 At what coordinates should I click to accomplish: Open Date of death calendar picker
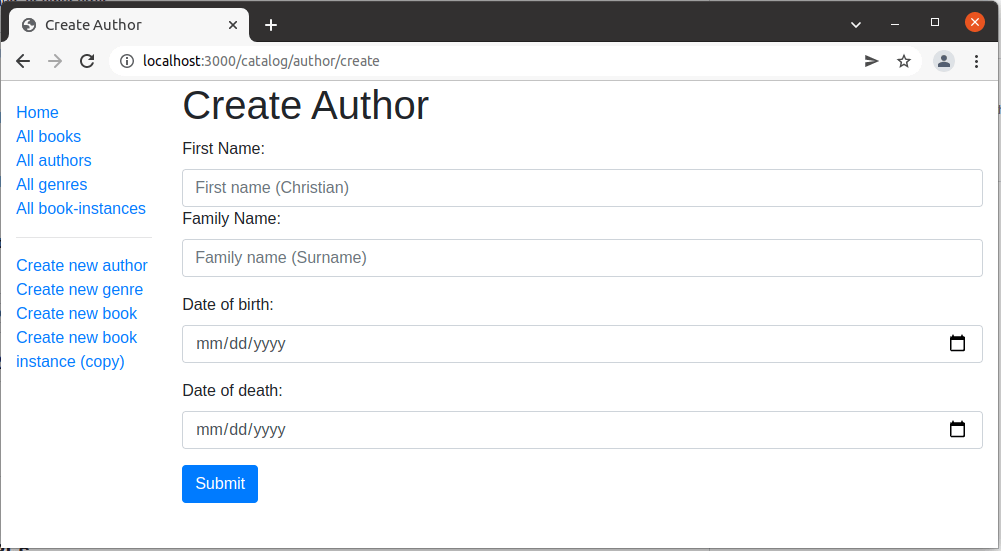click(x=956, y=430)
